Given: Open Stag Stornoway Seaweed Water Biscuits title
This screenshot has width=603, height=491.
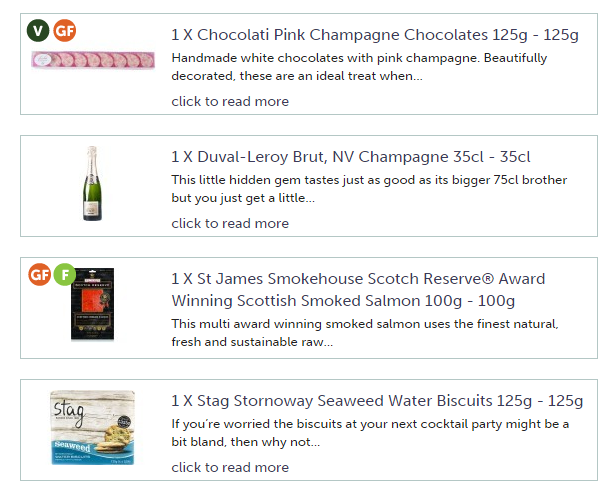Looking at the screenshot, I should (x=376, y=401).
